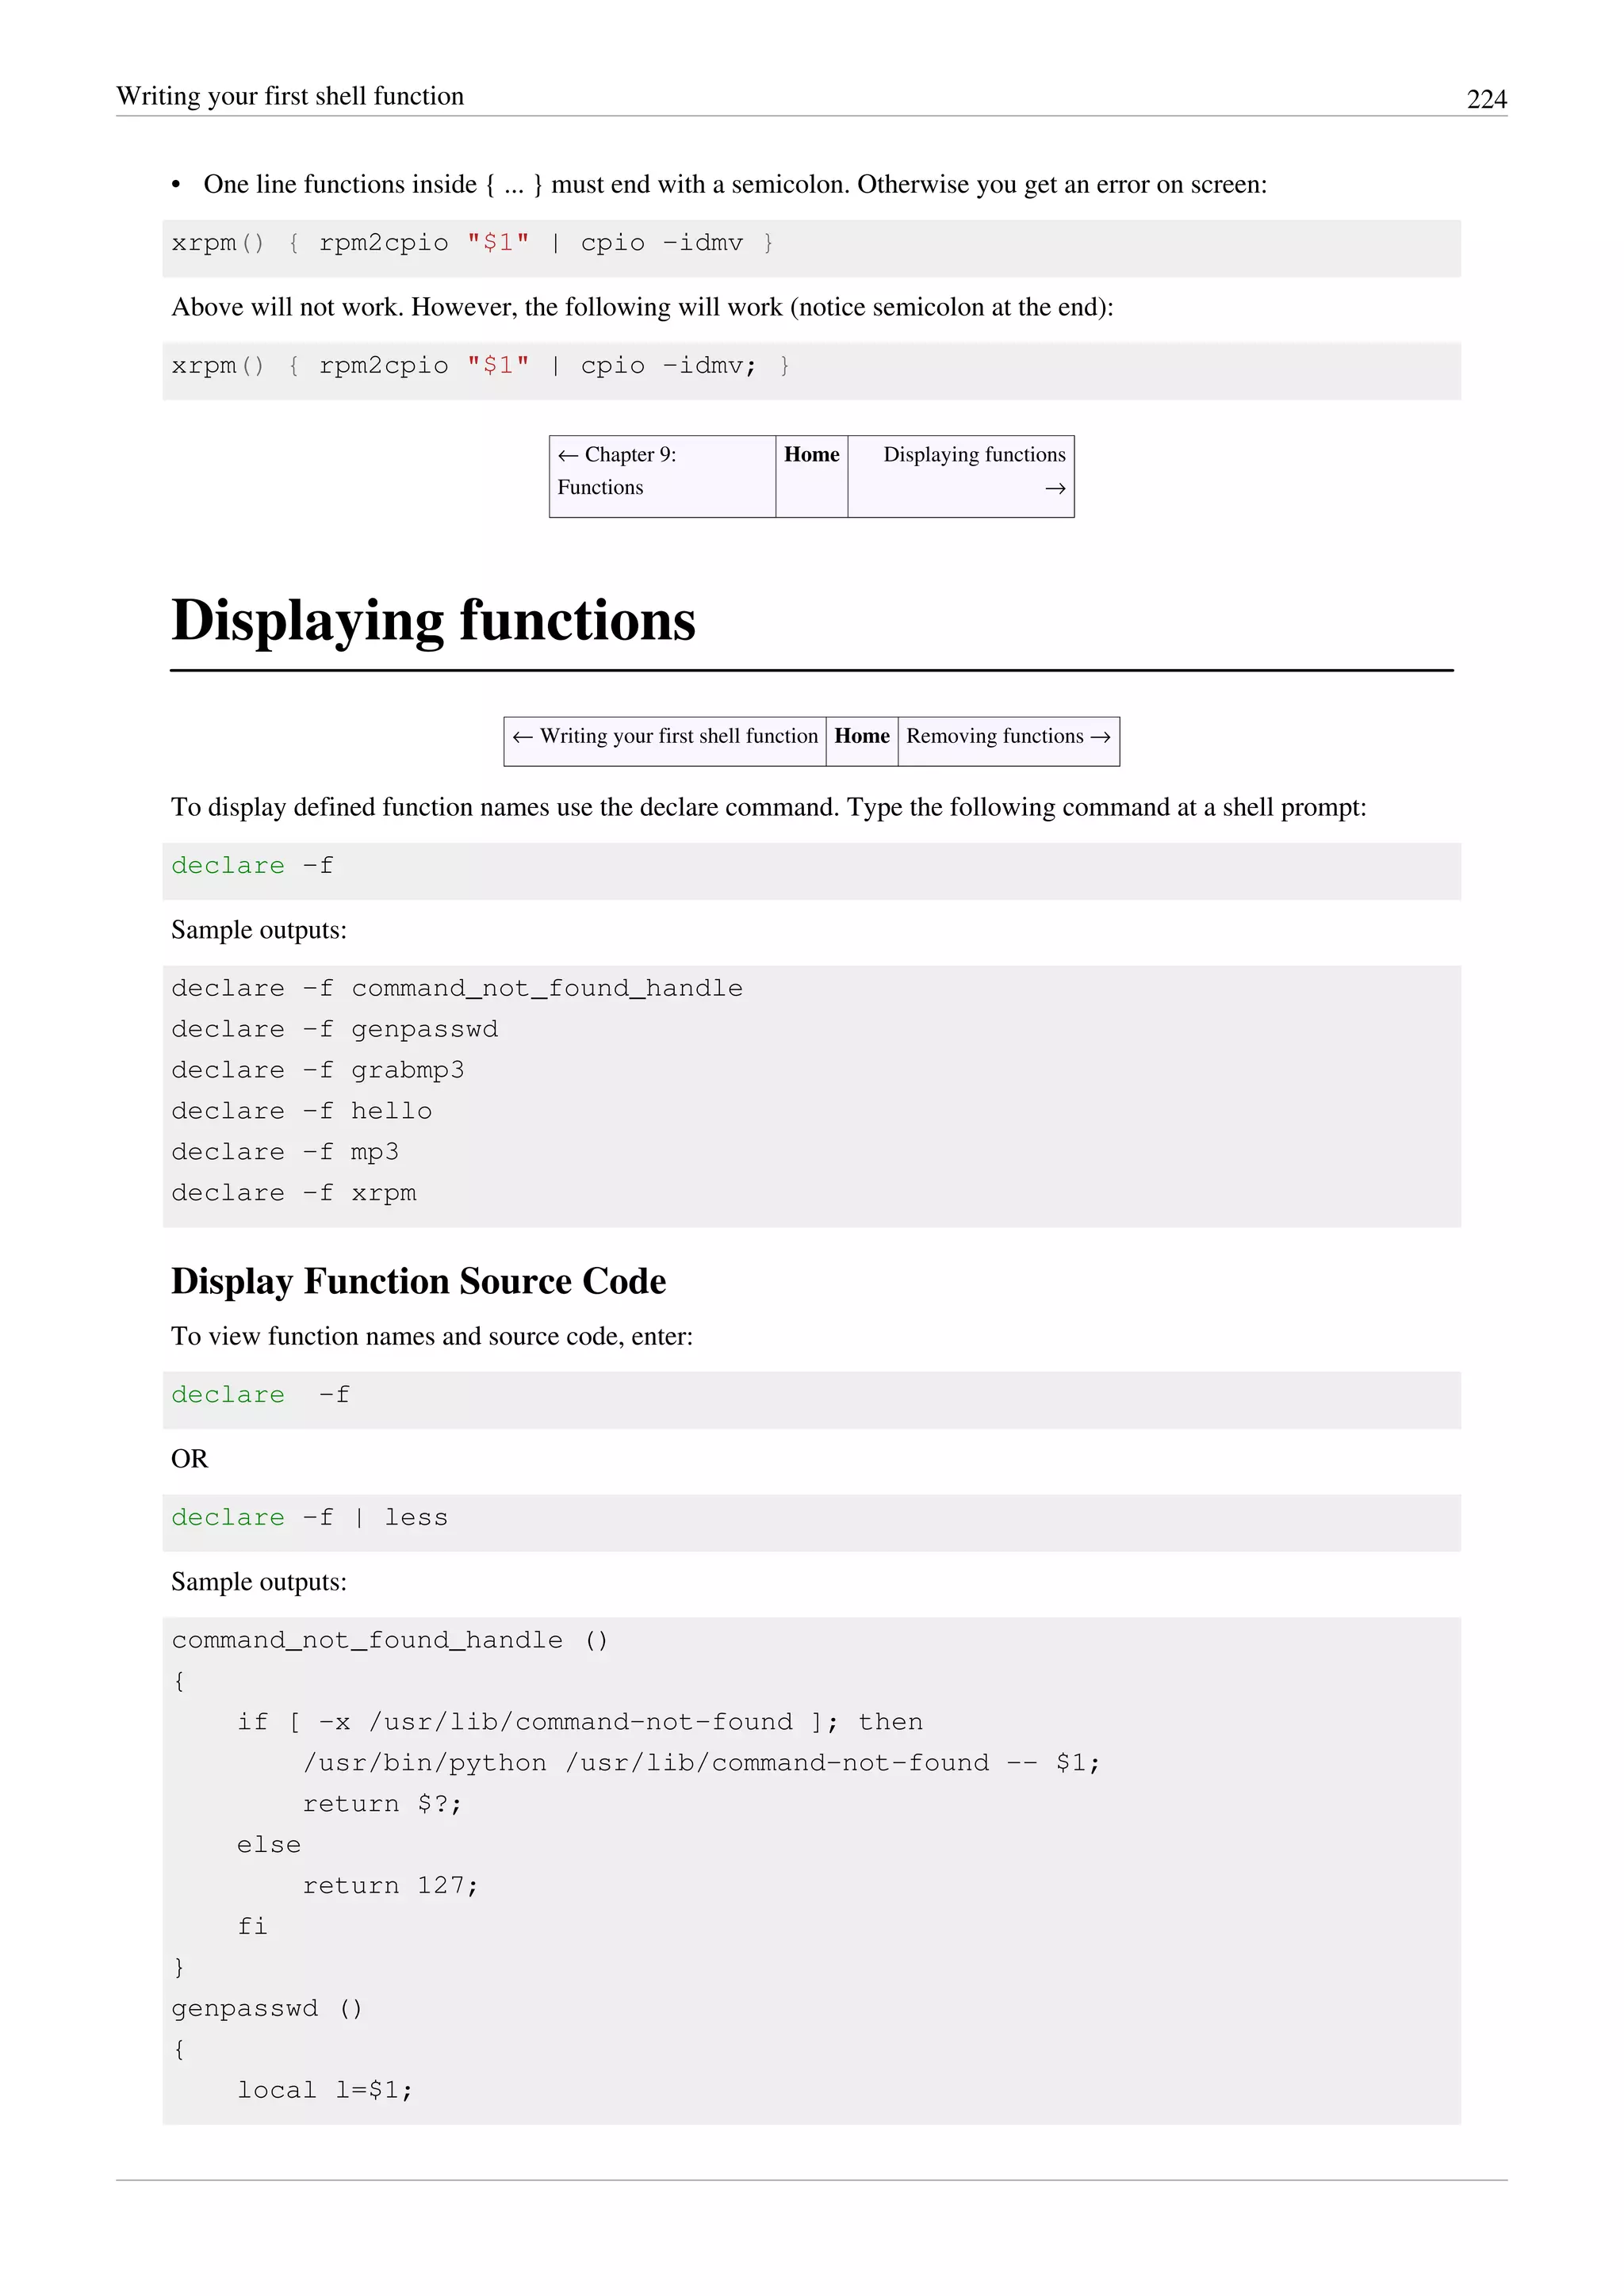Click the 'declare -f grabmp3' output line
Viewport: 1624px width, 2296px height.
pyautogui.click(x=317, y=1071)
